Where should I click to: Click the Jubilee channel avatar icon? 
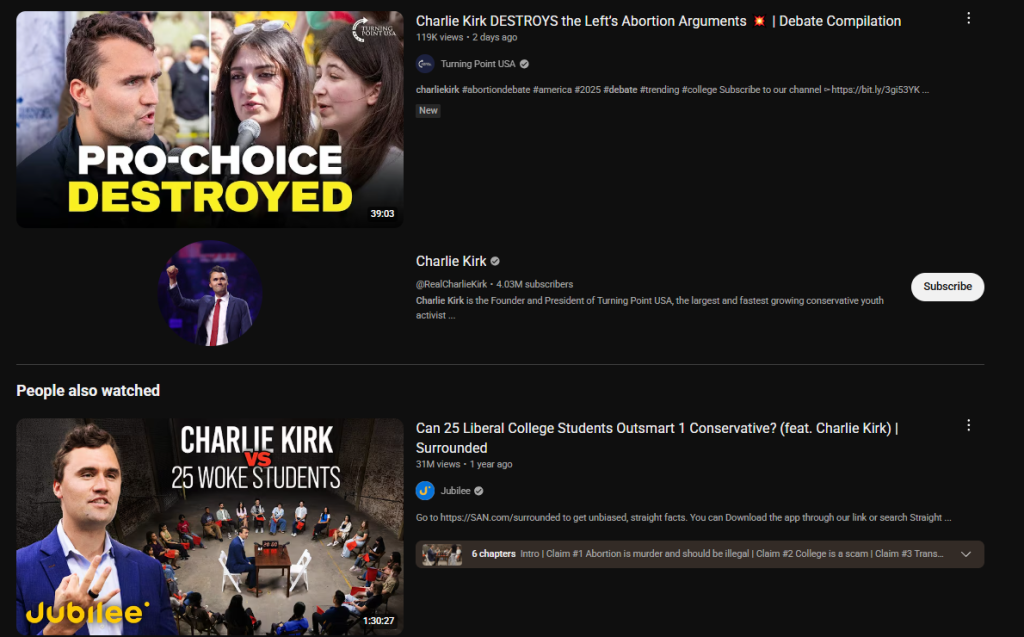pyautogui.click(x=425, y=491)
